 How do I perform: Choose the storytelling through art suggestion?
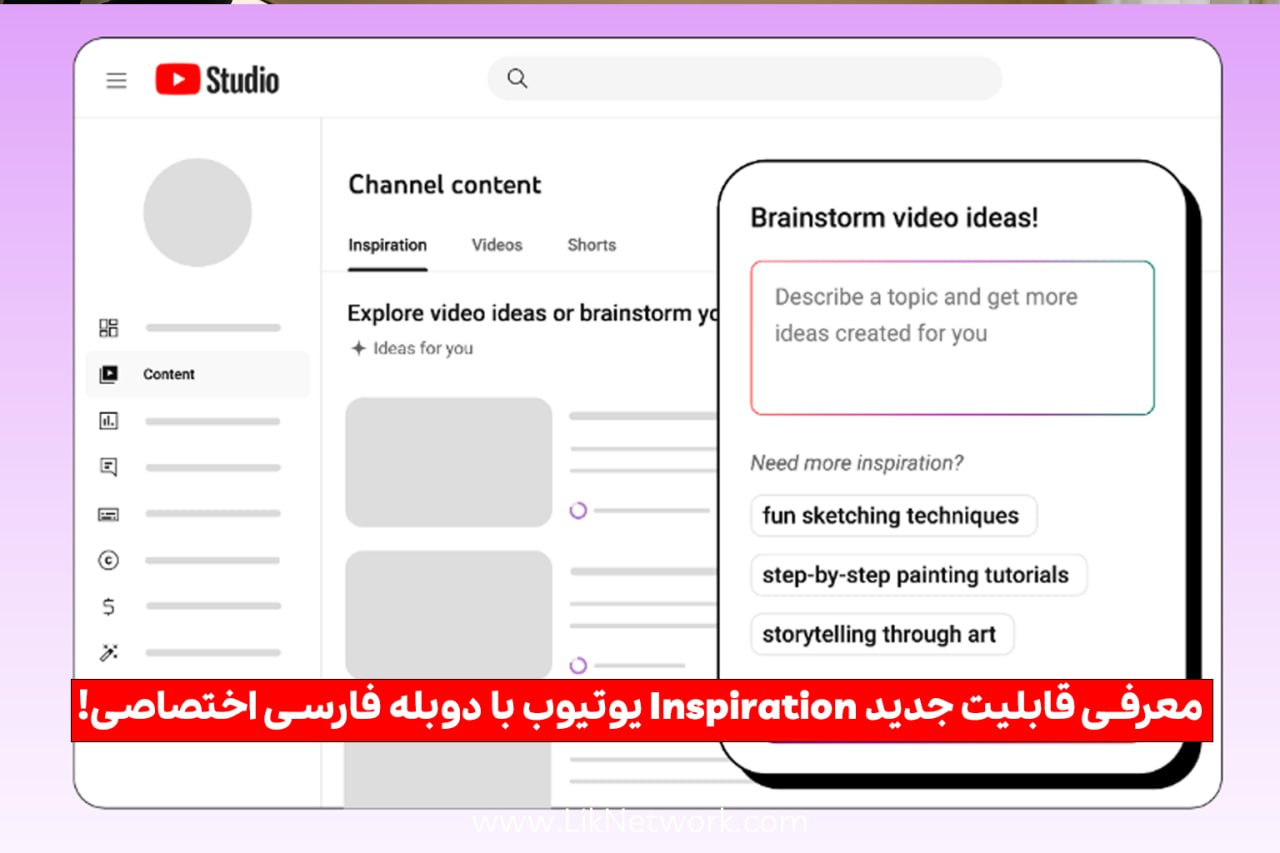(x=882, y=634)
